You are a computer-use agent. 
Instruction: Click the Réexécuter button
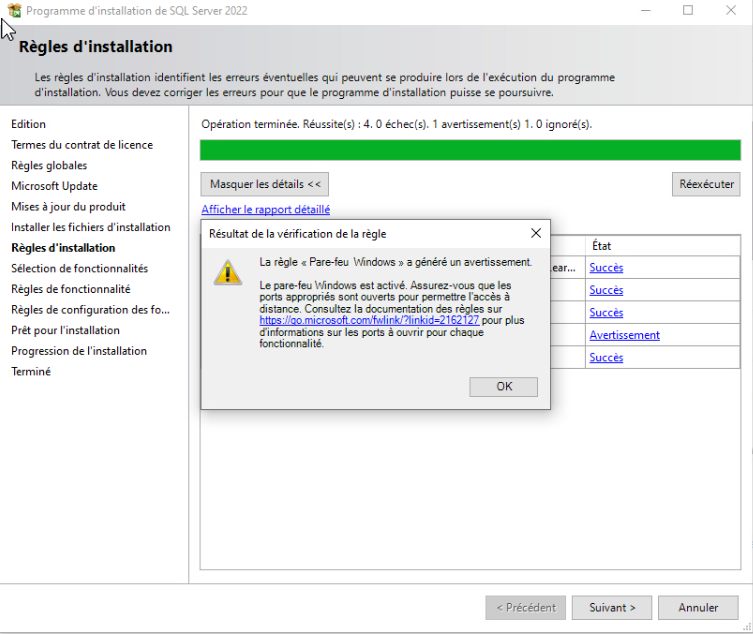tap(706, 184)
